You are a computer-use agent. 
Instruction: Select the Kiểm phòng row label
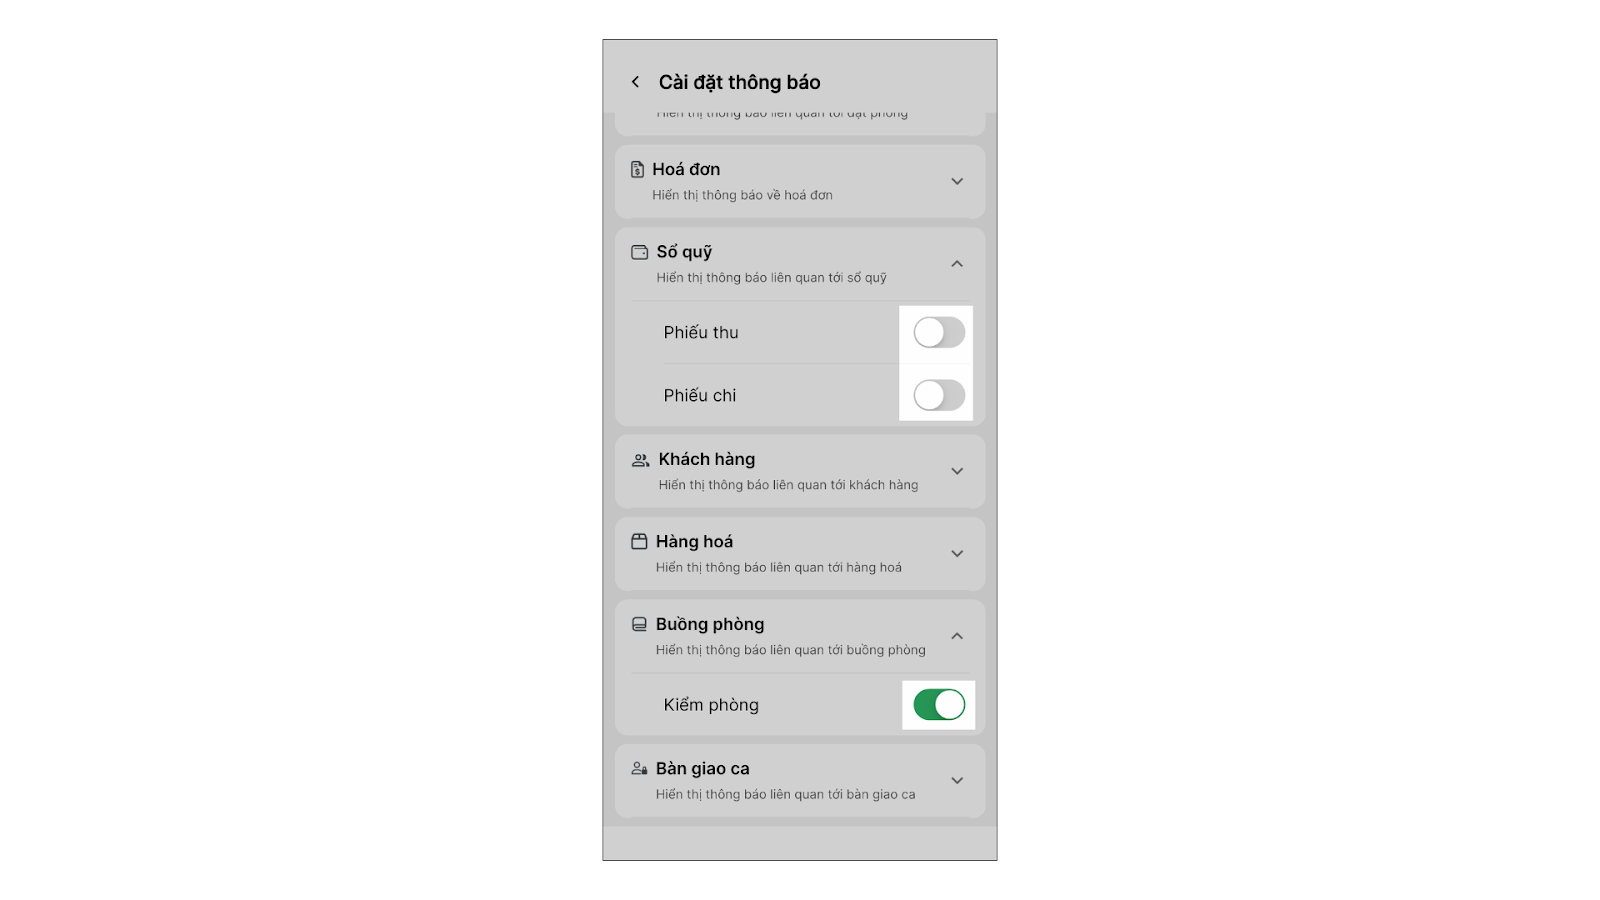[711, 705]
